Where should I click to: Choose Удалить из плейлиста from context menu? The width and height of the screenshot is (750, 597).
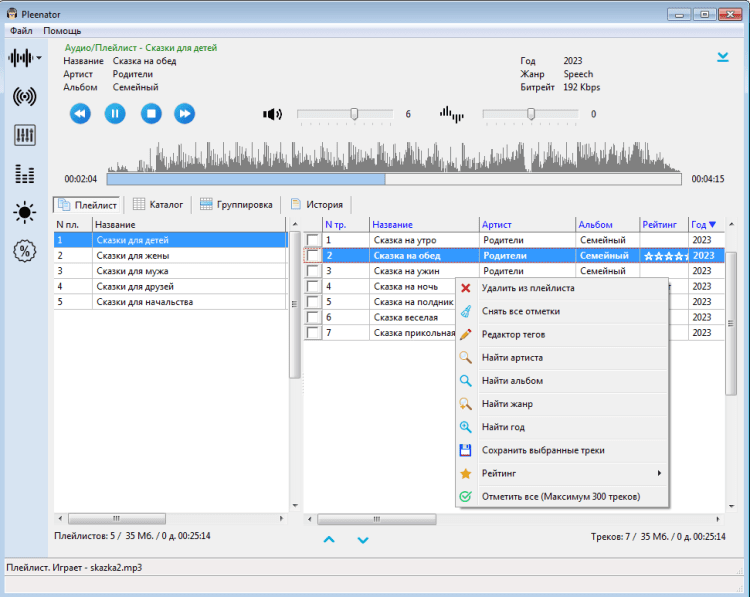click(x=527, y=288)
